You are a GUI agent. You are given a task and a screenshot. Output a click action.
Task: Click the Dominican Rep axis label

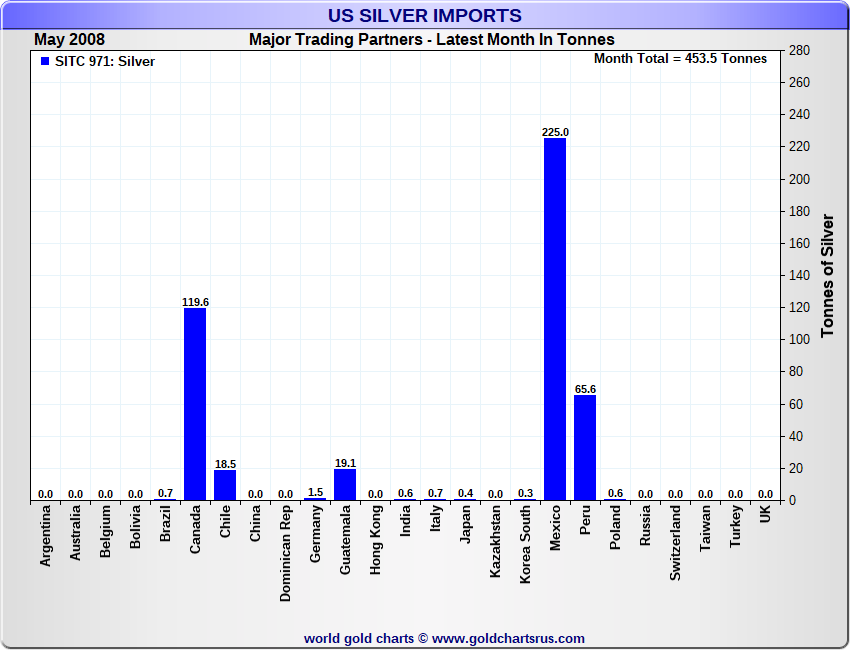coord(286,554)
